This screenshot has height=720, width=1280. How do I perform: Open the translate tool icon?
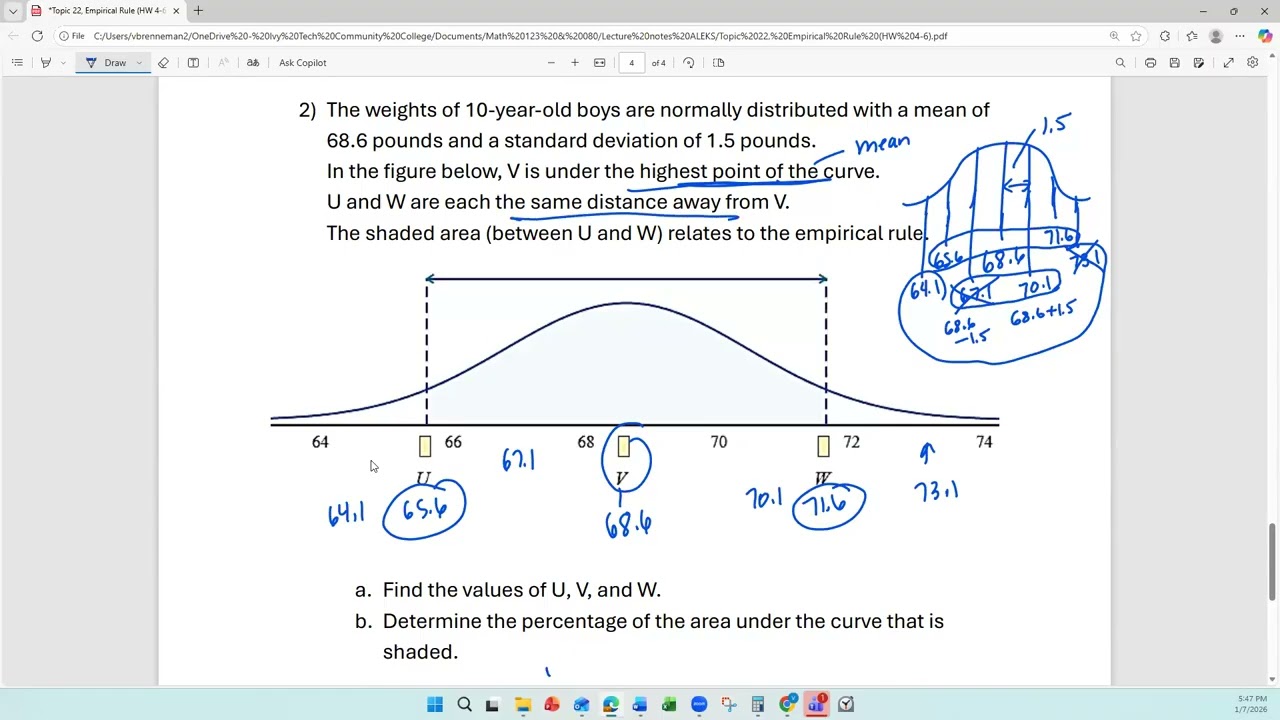click(253, 62)
